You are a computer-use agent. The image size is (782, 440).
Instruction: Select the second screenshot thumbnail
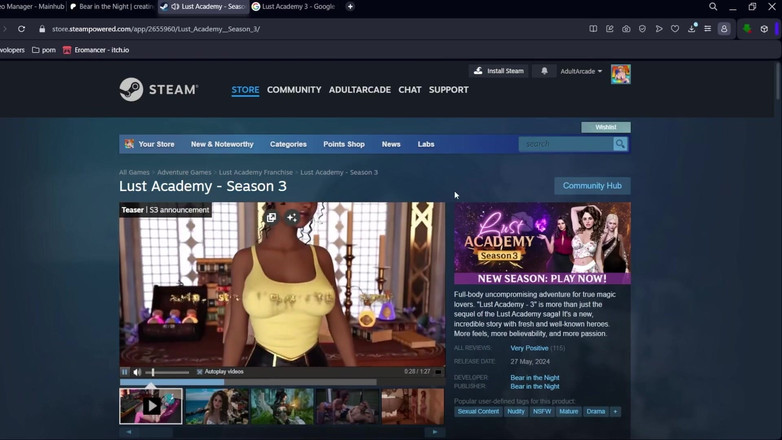coord(217,407)
